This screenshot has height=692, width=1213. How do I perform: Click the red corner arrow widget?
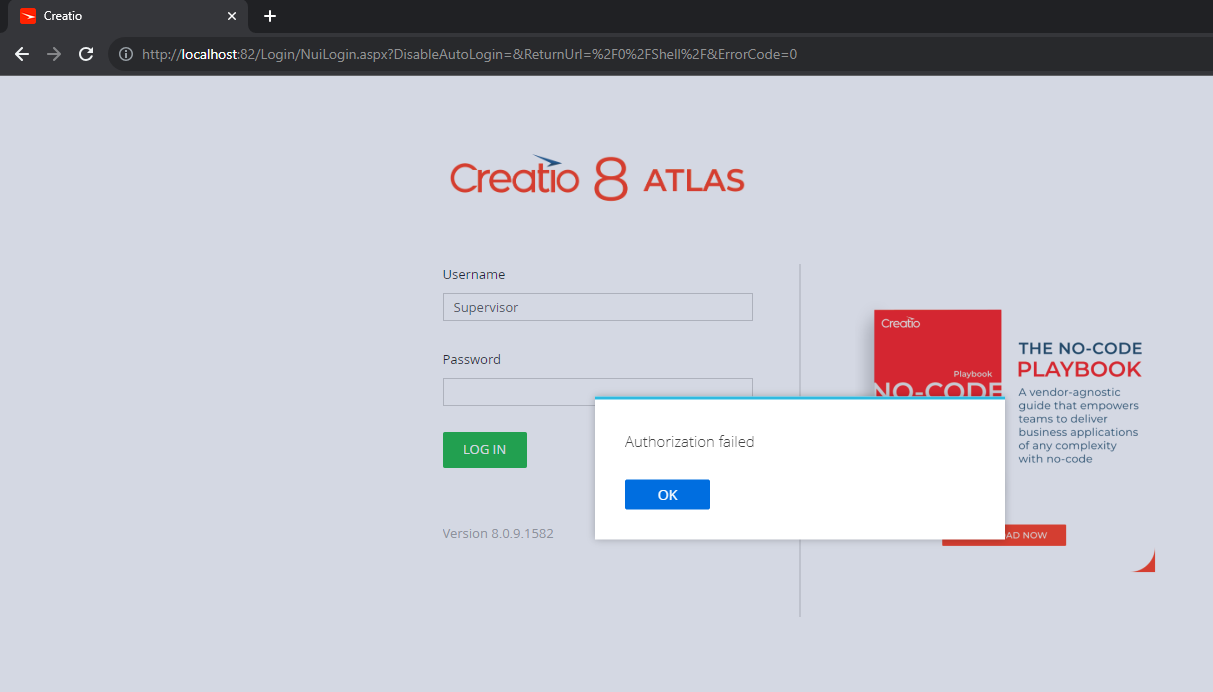pyautogui.click(x=1144, y=560)
